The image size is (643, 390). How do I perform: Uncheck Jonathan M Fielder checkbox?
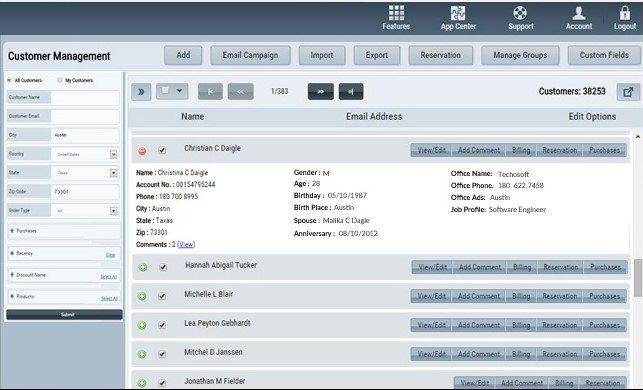coord(162,383)
